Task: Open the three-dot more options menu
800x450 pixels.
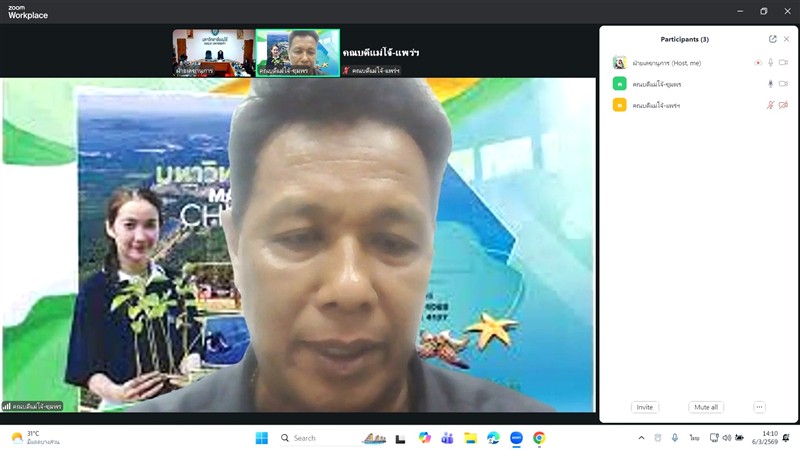Action: click(759, 407)
